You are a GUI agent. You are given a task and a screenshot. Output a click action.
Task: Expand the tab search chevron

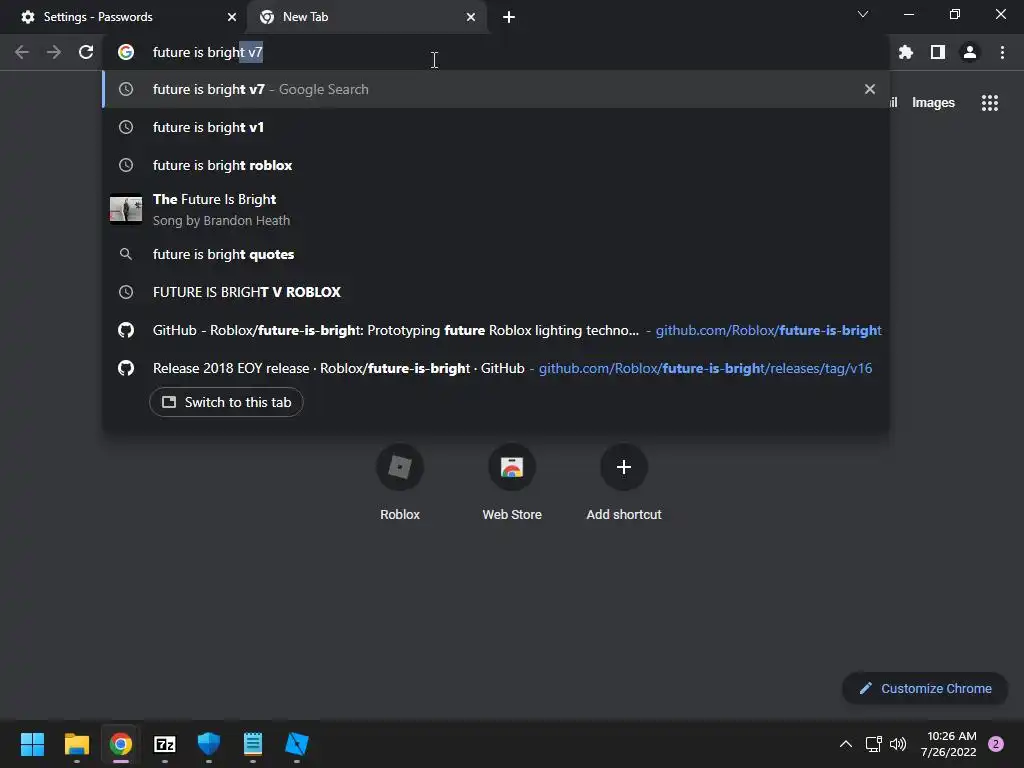(863, 14)
